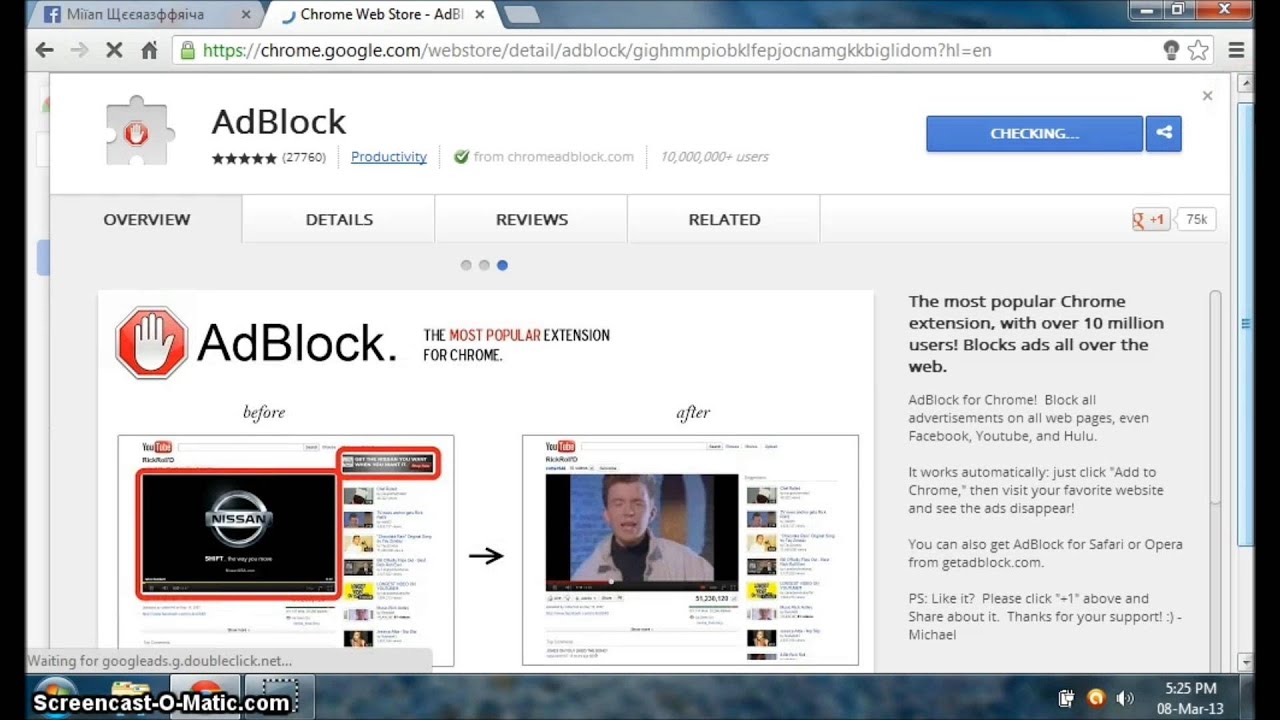Click the "Waiting for googleads.g.doubleclick.net..." status text
The height and width of the screenshot is (720, 1280).
[x=160, y=661]
